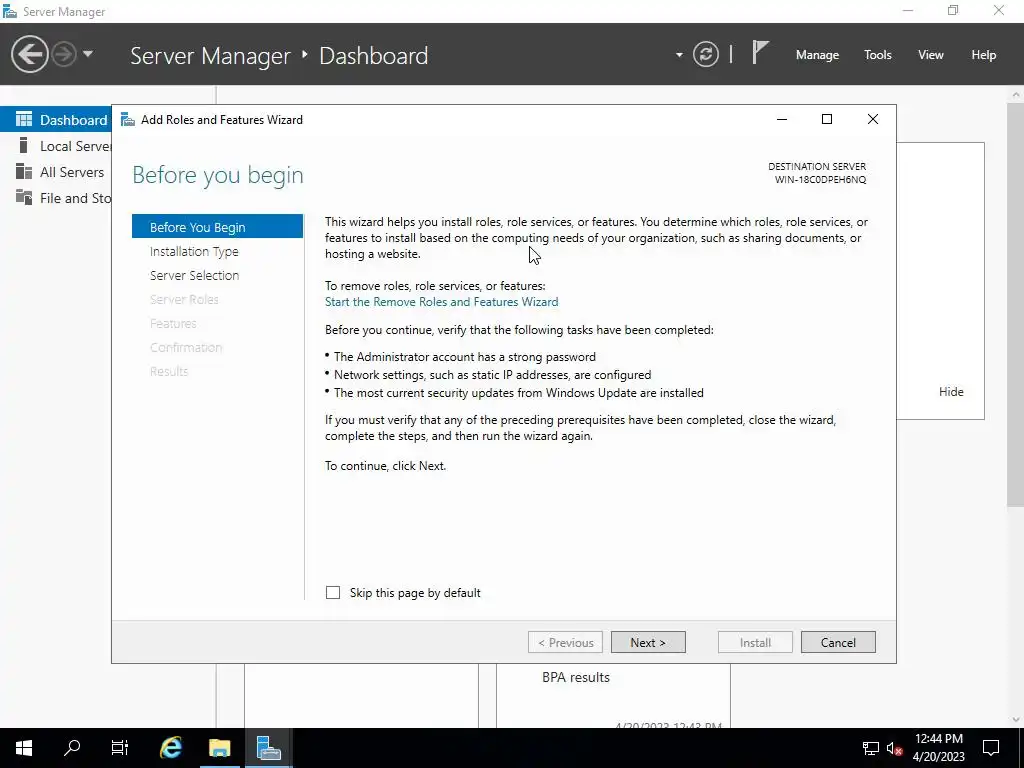Close the Add Roles and Features Wizard
This screenshot has width=1024, height=768.
click(872, 119)
